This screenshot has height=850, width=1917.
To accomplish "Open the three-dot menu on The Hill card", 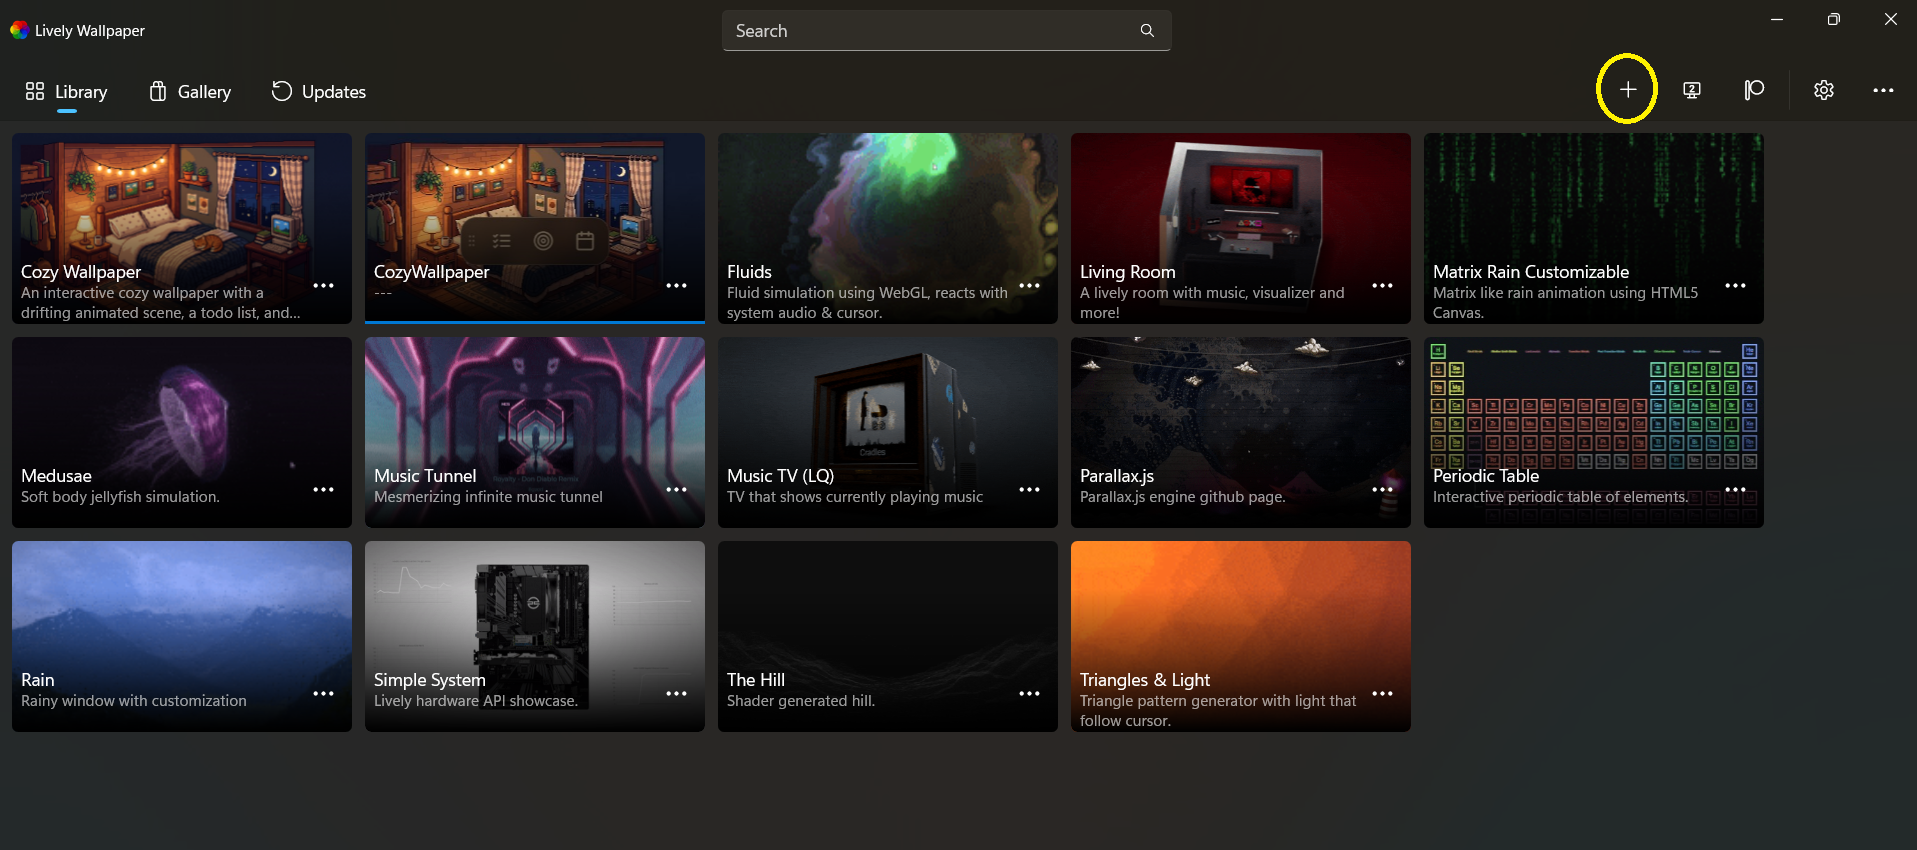I will coord(1029,694).
